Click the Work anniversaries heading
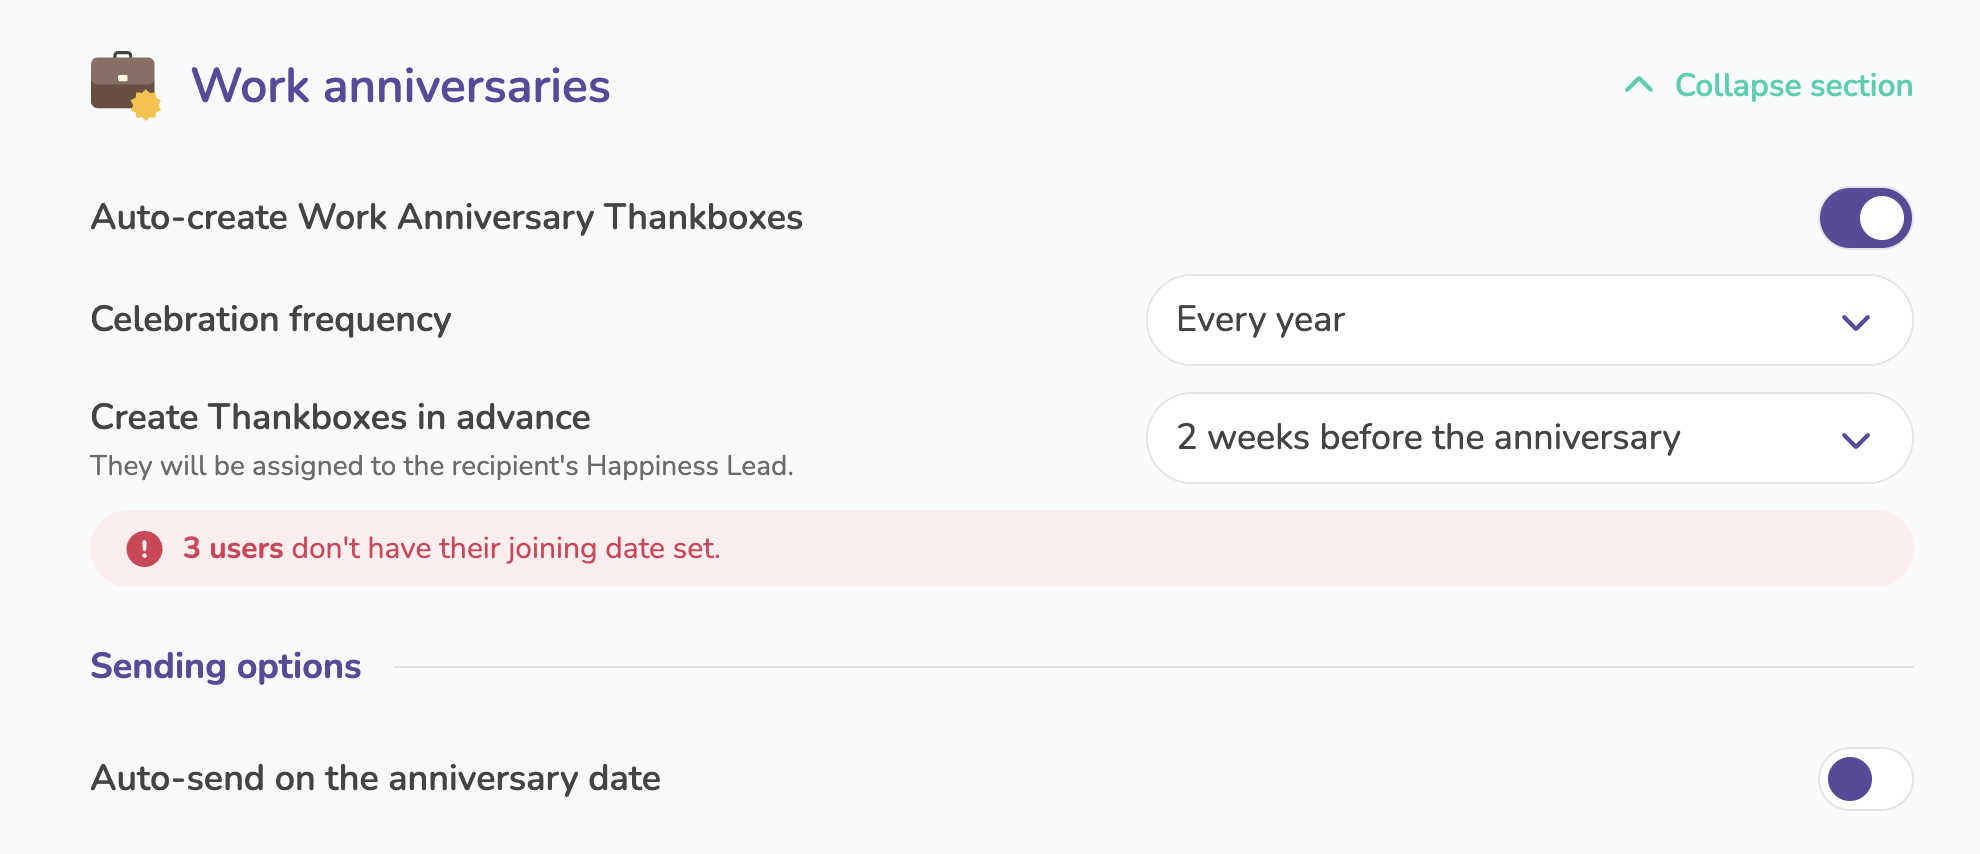 [x=400, y=85]
